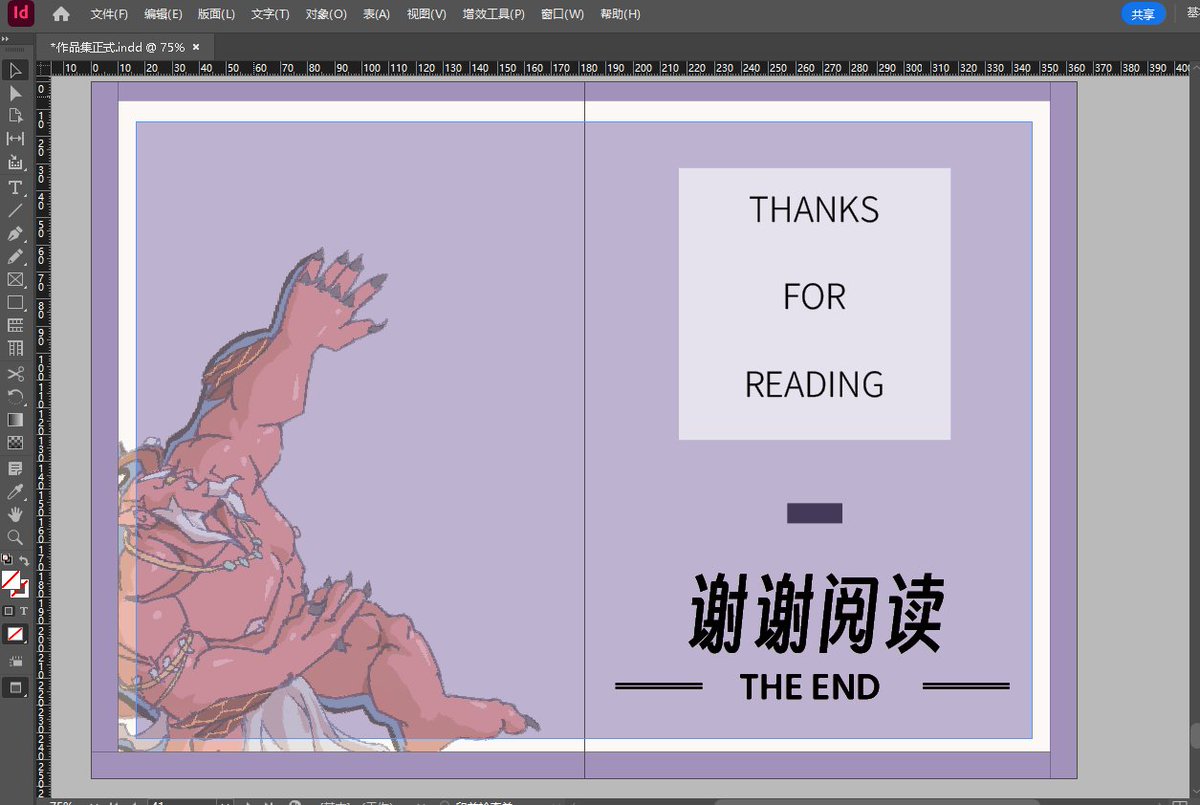The height and width of the screenshot is (805, 1200).
Task: Select the double line left of THE END
Action: 659,686
